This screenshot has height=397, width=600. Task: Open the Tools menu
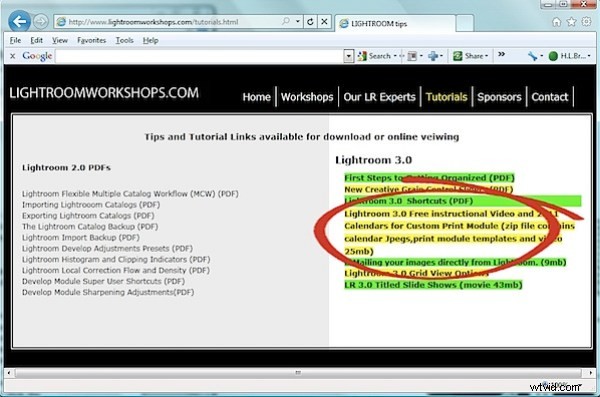(x=125, y=40)
